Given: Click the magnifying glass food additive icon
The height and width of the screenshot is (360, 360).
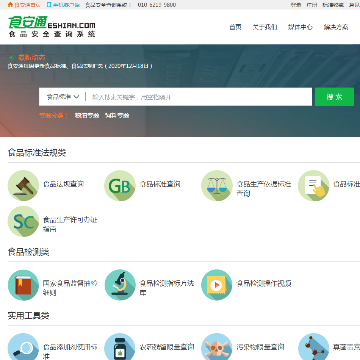Looking at the screenshot, I should 23,347.
